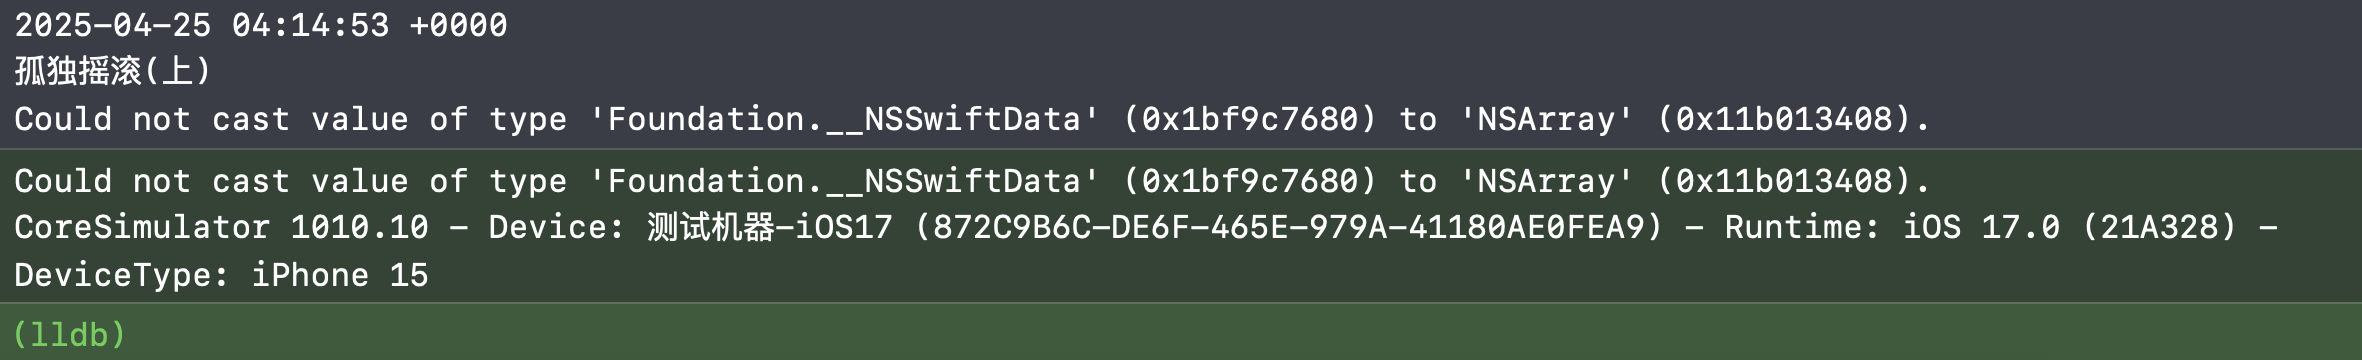This screenshot has height=360, width=2362.
Task: Click the 'NSArray' type name in the first error
Action: 1547,119
